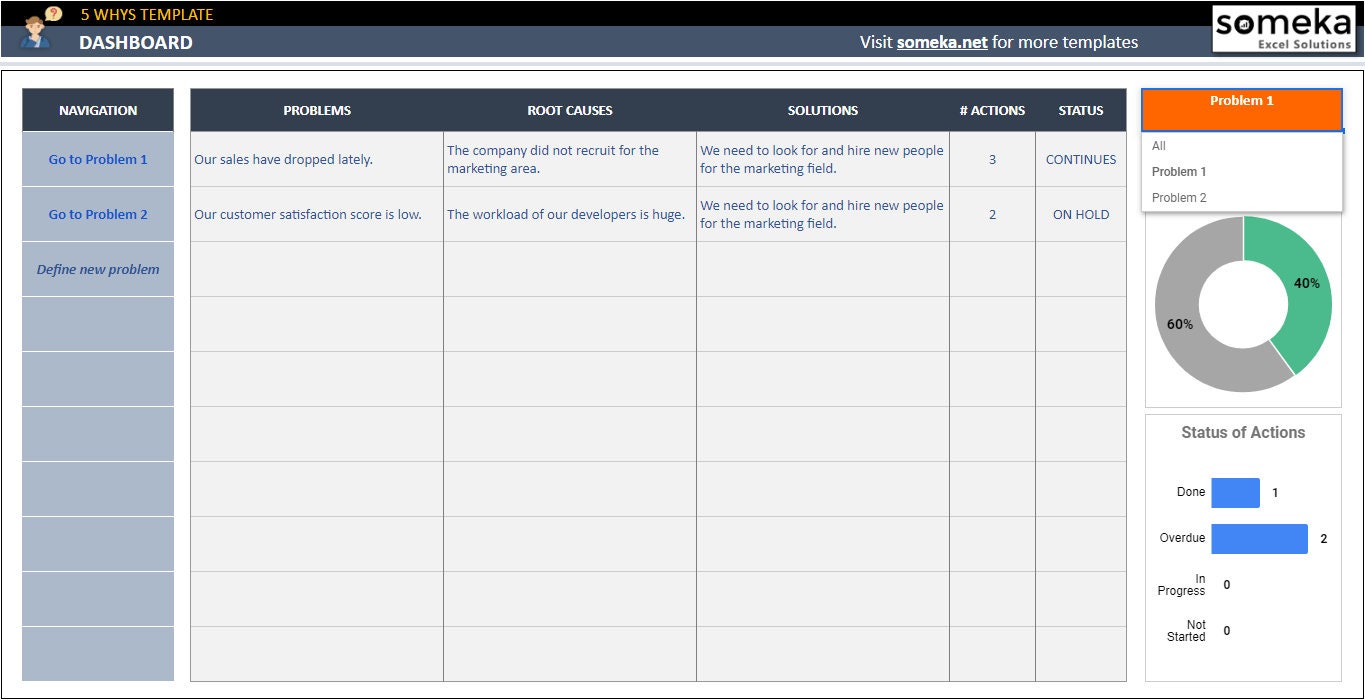This screenshot has width=1365, height=700.
Task: Select "Problem 1" from the open dropdown
Action: [x=1178, y=171]
